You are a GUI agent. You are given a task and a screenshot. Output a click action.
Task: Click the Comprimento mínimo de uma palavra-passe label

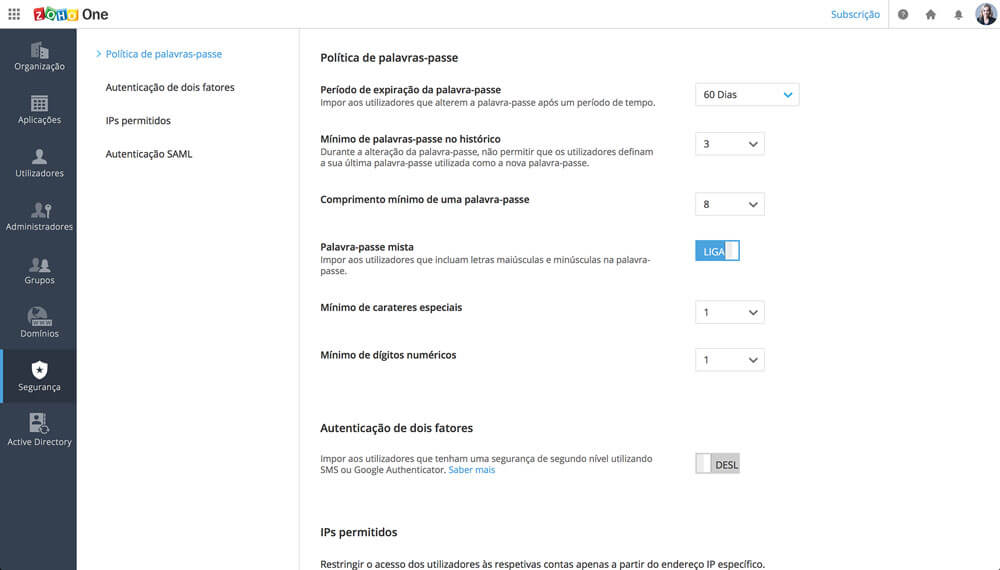click(x=425, y=200)
